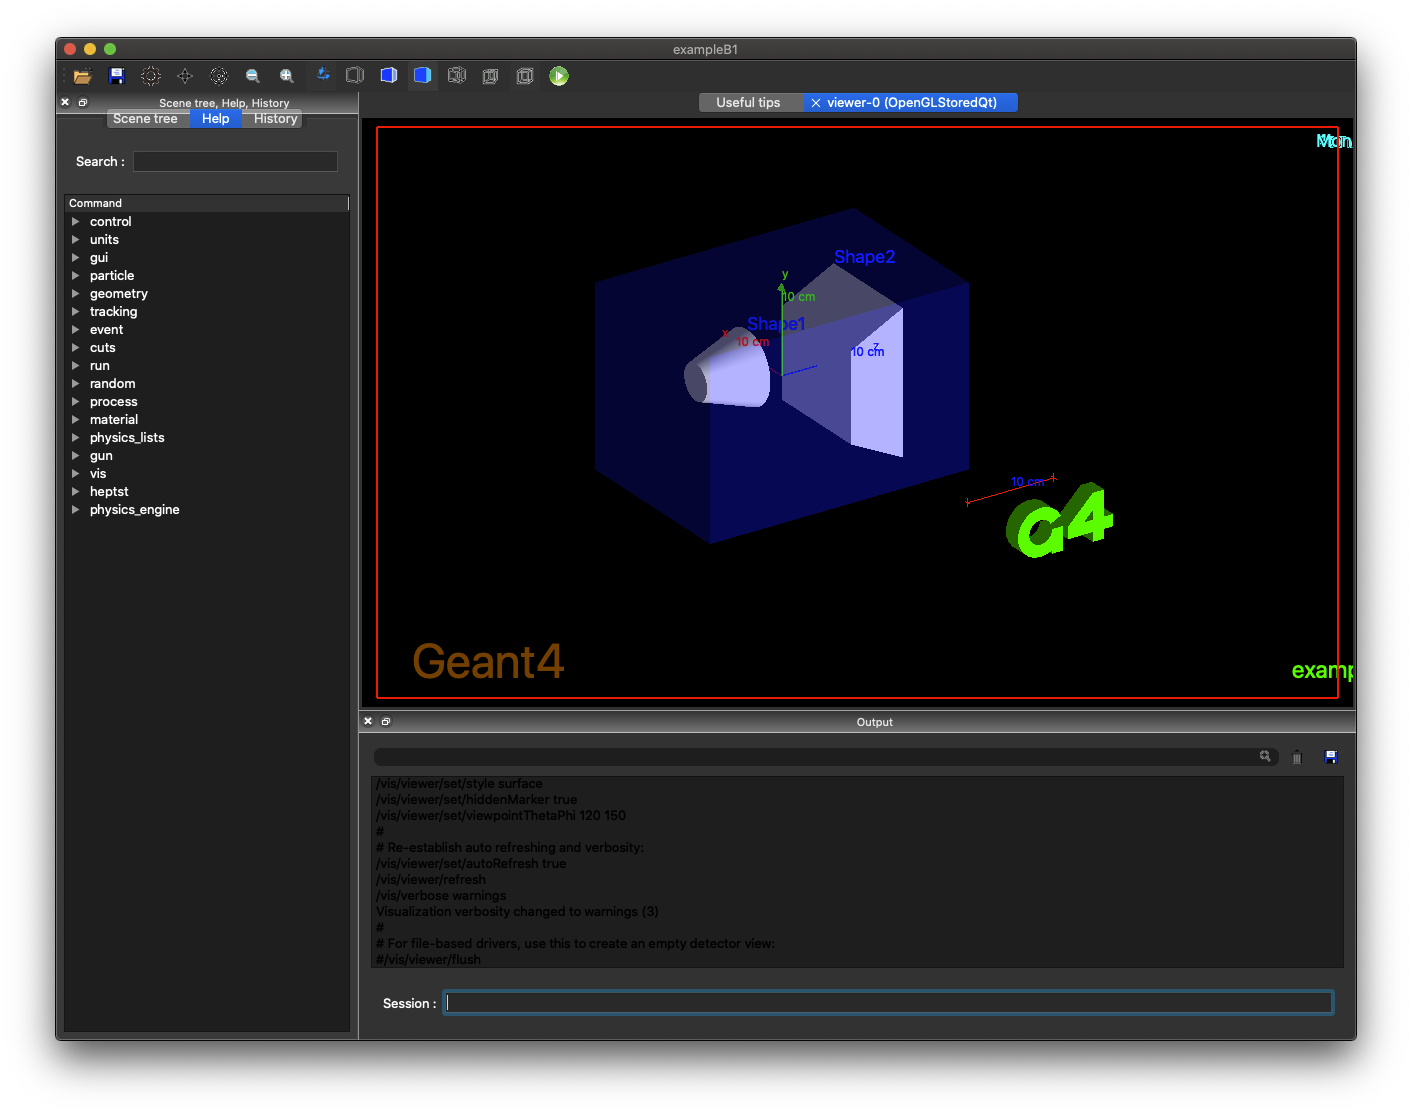Screen dimensions: 1412x1114
Task: Expand the run command group
Action: click(75, 366)
